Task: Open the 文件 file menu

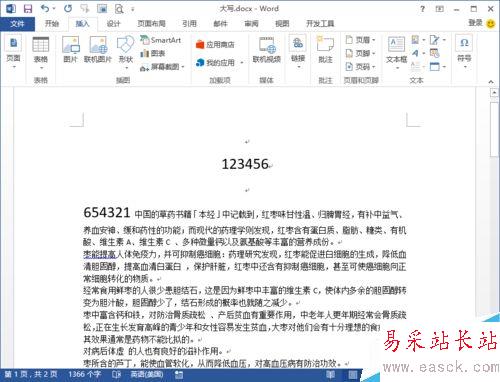Action: pyautogui.click(x=17, y=24)
